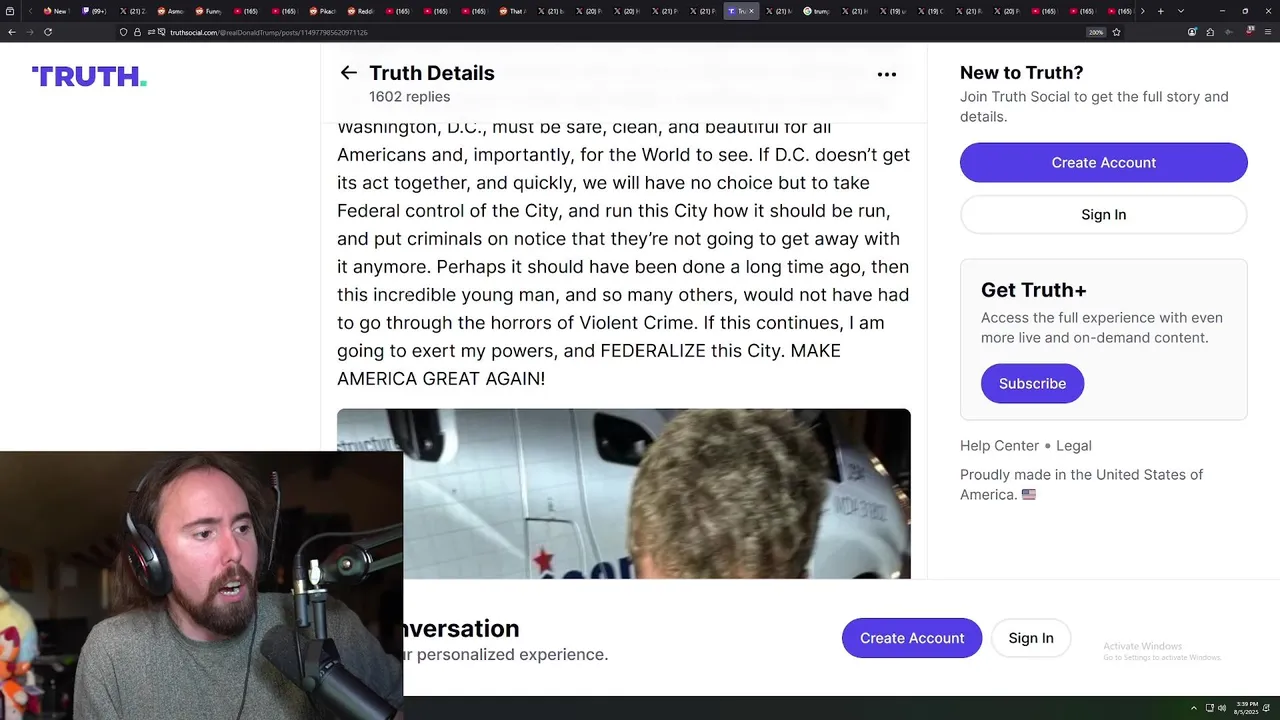1280x720 pixels.
Task: Click the Firefox View icon at the far left
Action: pos(10,11)
